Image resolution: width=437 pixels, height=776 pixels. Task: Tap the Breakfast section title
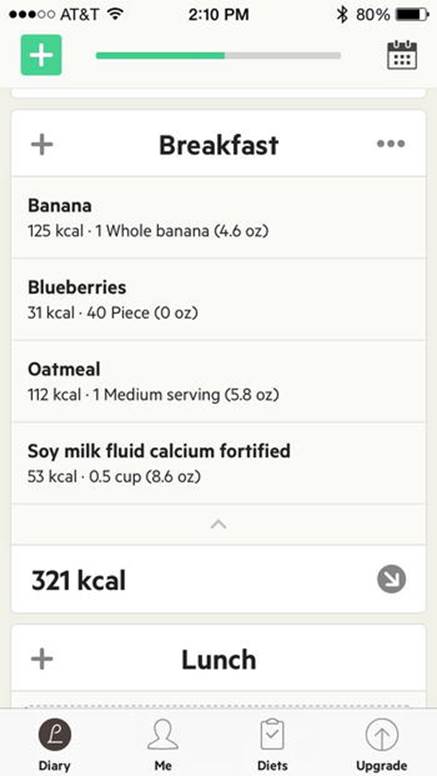(219, 145)
